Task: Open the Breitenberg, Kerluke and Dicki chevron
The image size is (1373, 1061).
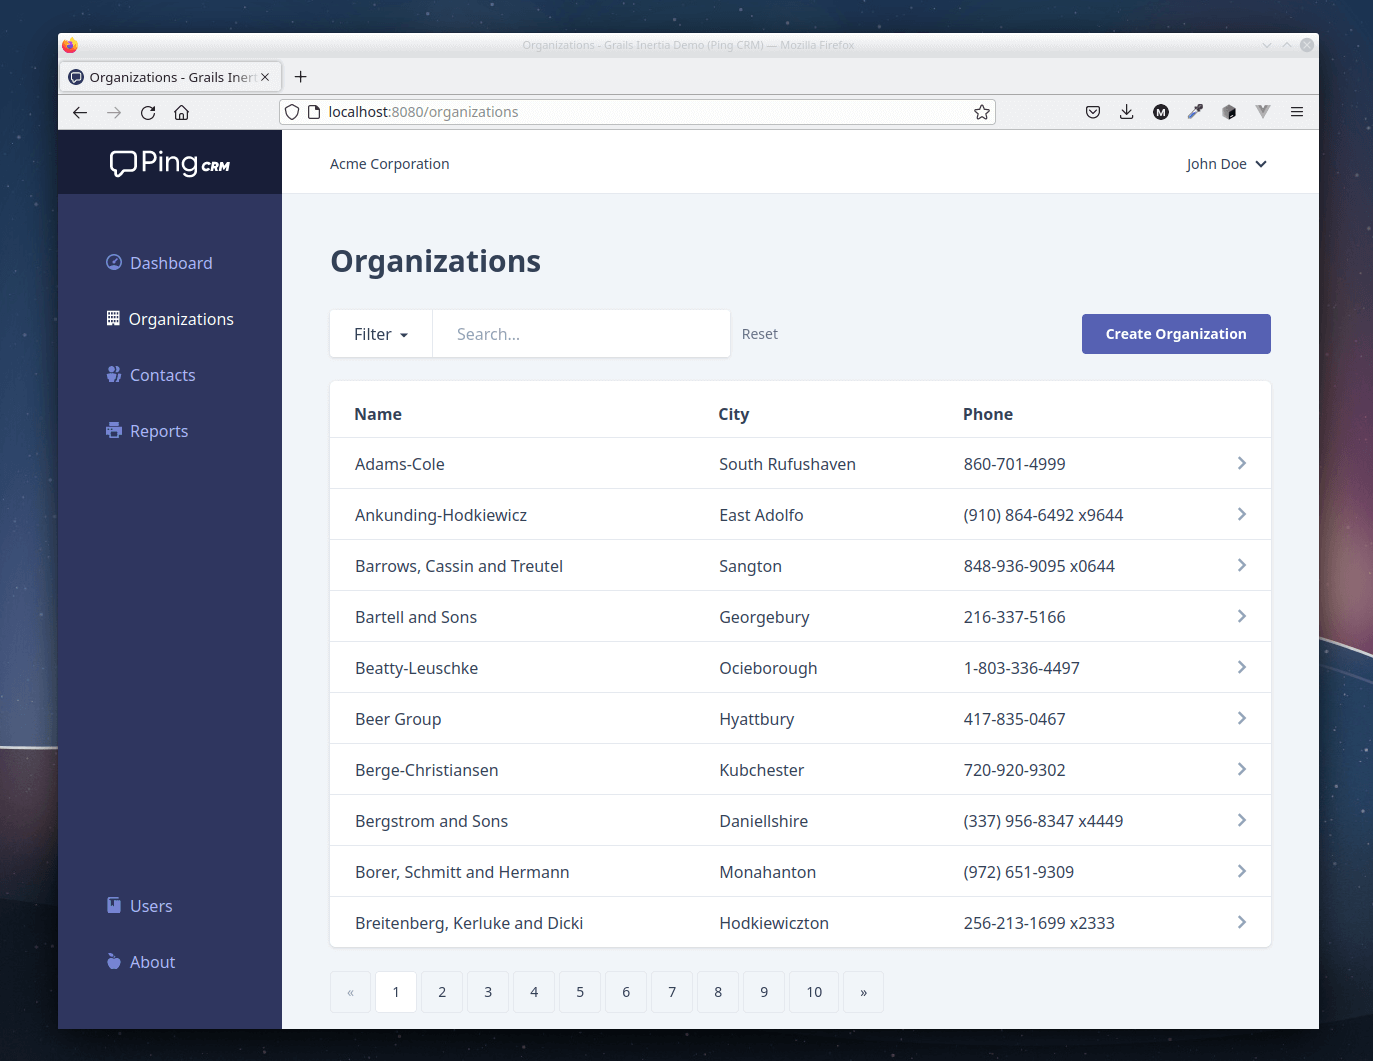Action: (1242, 922)
